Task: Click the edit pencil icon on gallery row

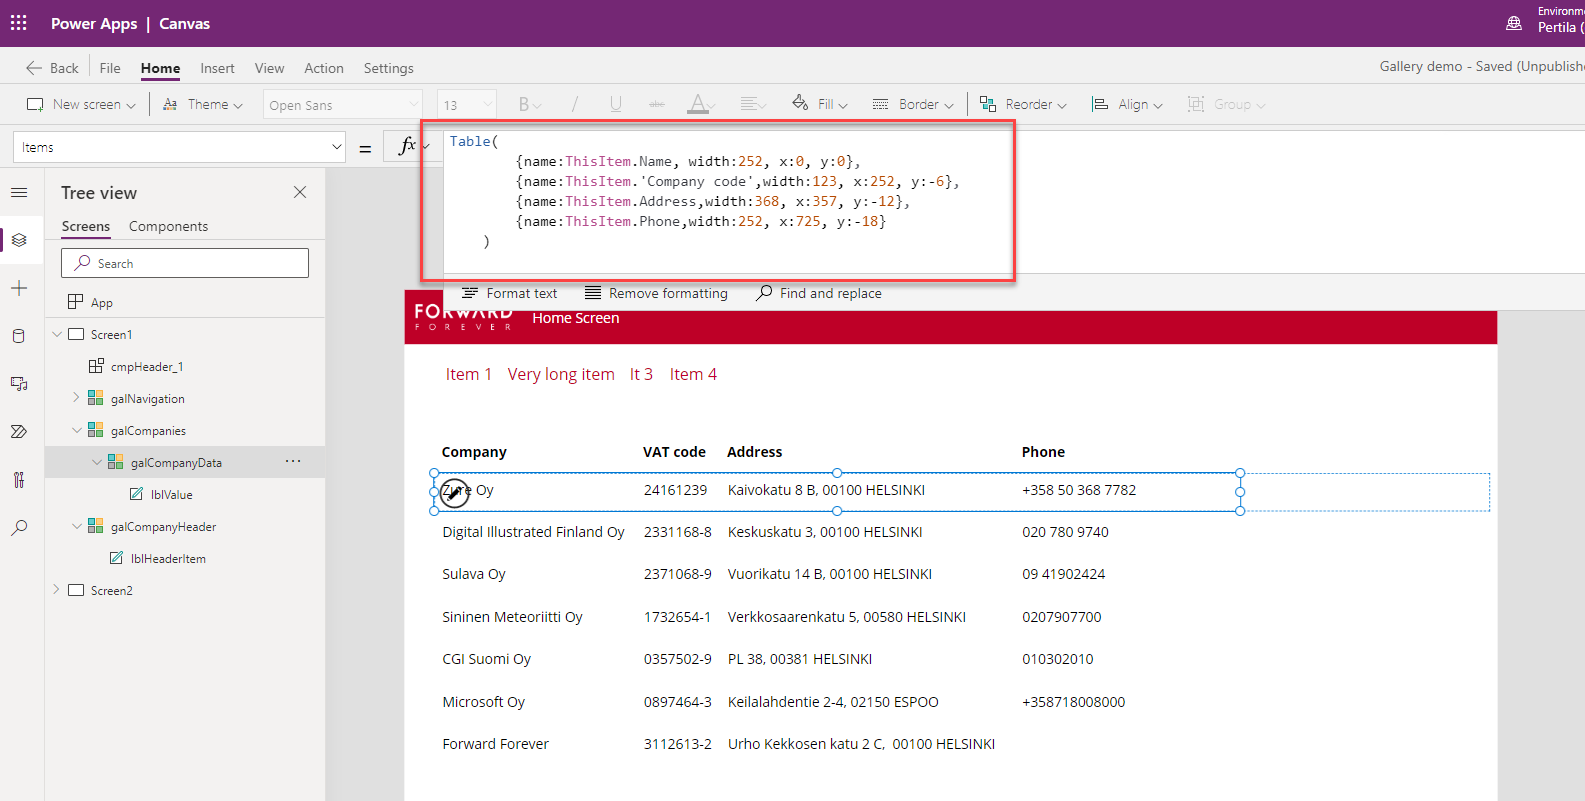Action: 454,491
